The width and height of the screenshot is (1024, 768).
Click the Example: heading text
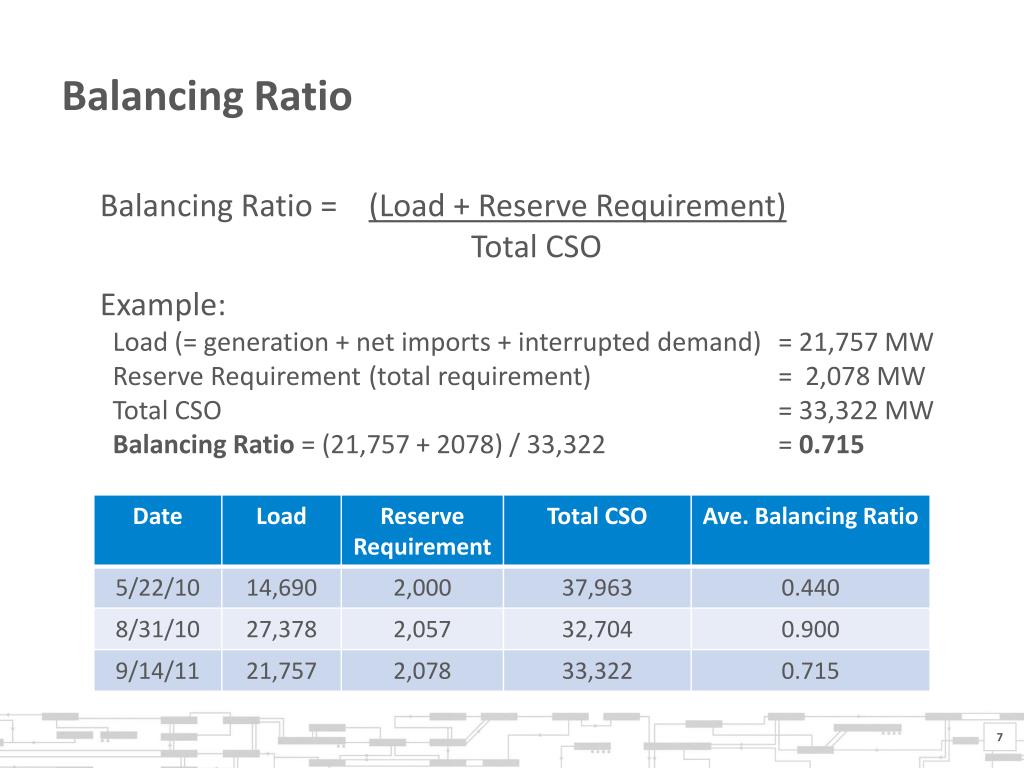pos(163,304)
